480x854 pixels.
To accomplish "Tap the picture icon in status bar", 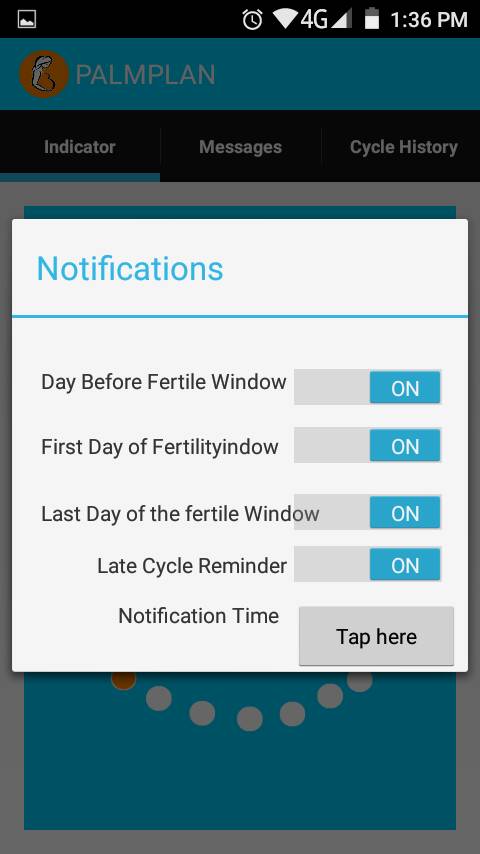I will (x=27, y=20).
